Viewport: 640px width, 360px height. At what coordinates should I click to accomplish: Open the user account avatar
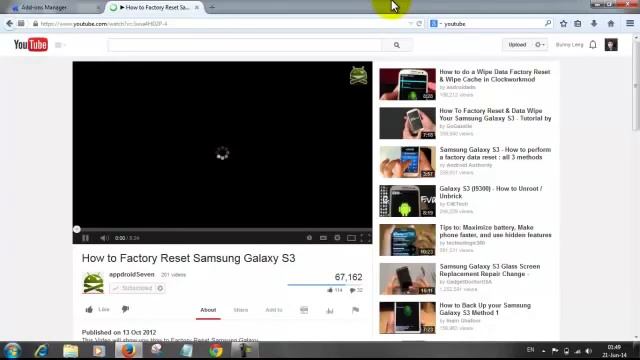click(611, 45)
